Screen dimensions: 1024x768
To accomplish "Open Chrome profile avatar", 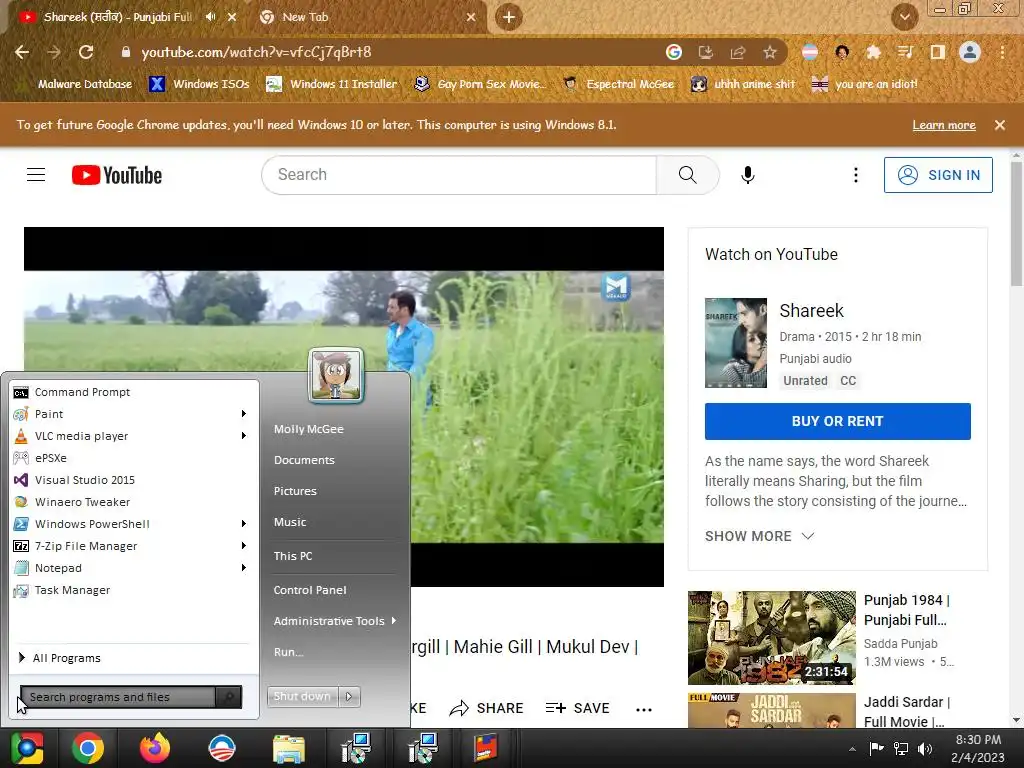I will pos(970,52).
